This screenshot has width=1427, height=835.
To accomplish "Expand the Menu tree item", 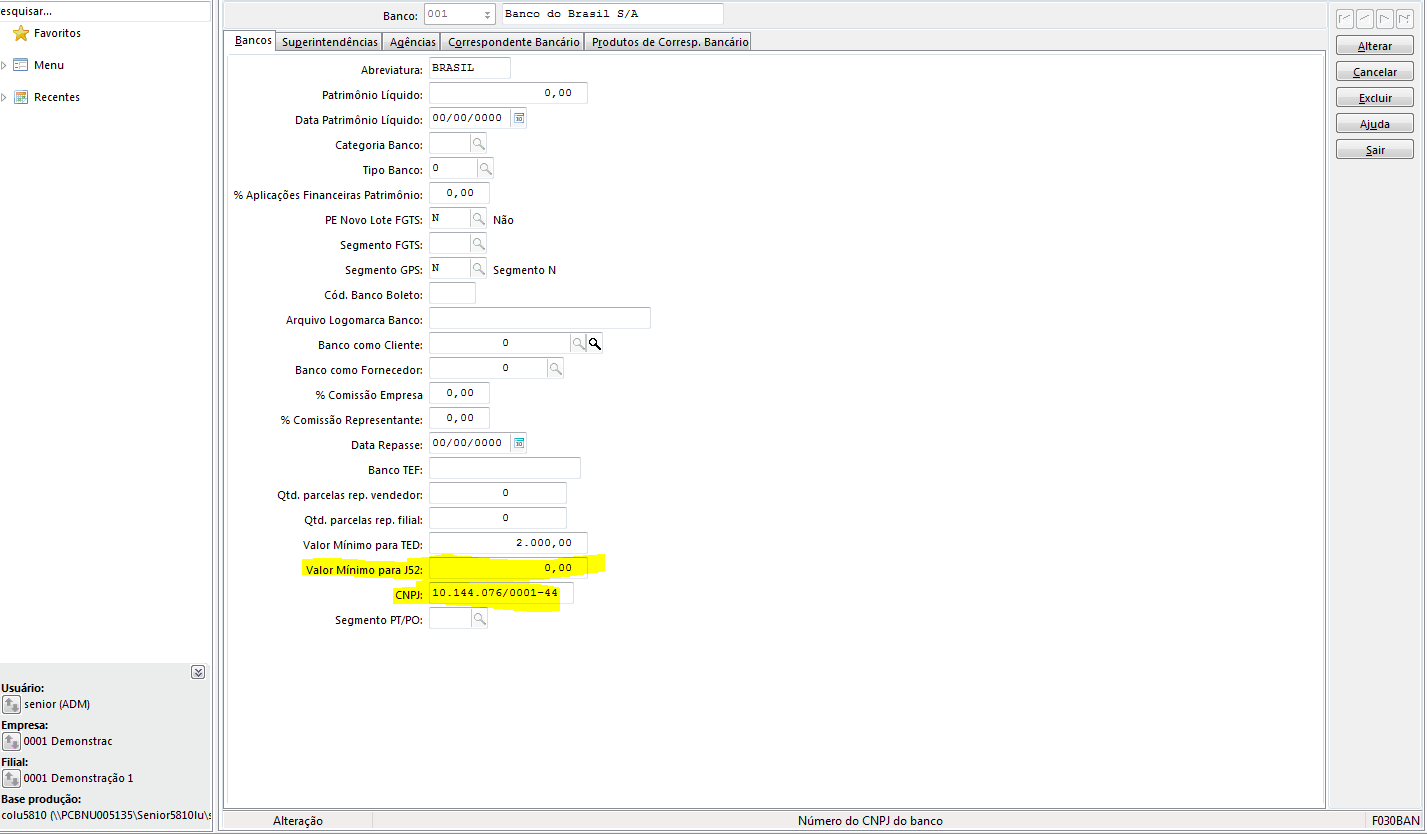I will [x=5, y=66].
